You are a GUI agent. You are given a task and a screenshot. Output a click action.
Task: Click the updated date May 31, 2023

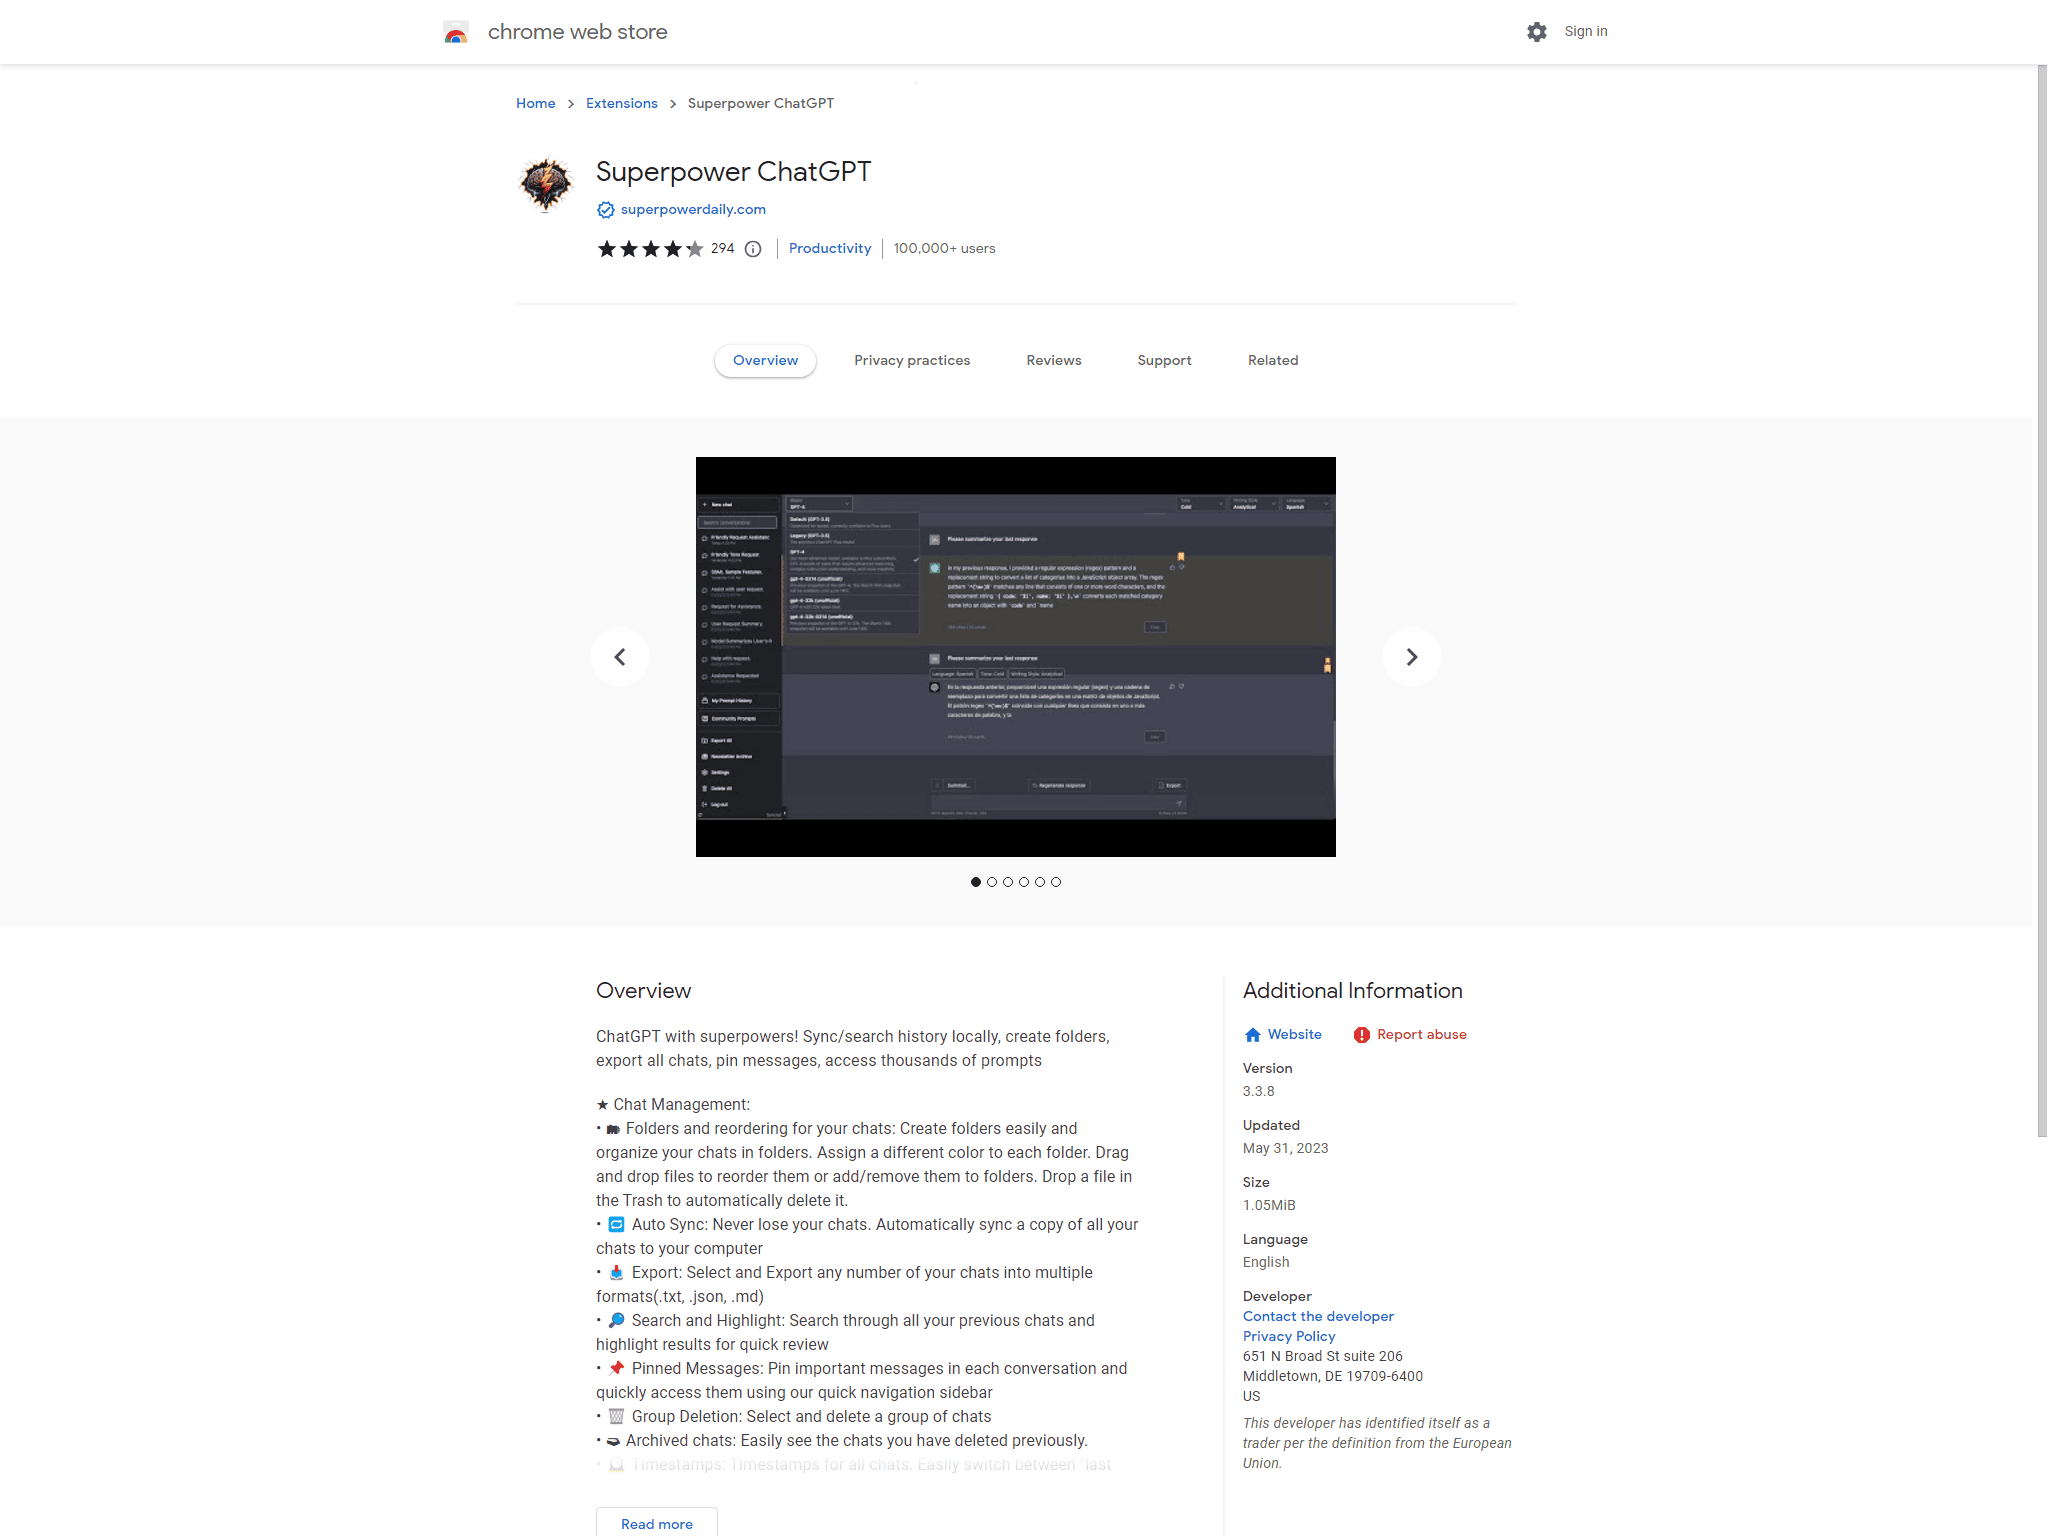point(1286,1149)
